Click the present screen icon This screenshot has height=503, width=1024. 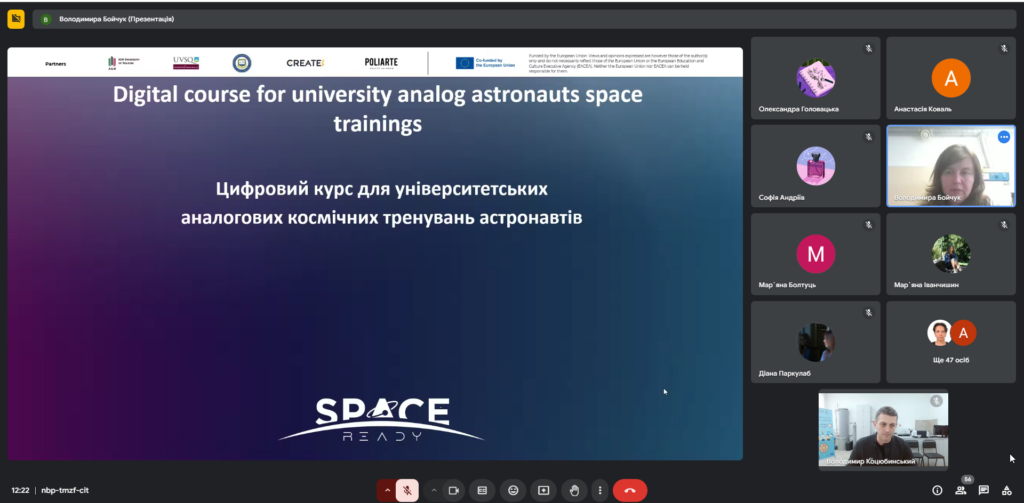[x=543, y=490]
